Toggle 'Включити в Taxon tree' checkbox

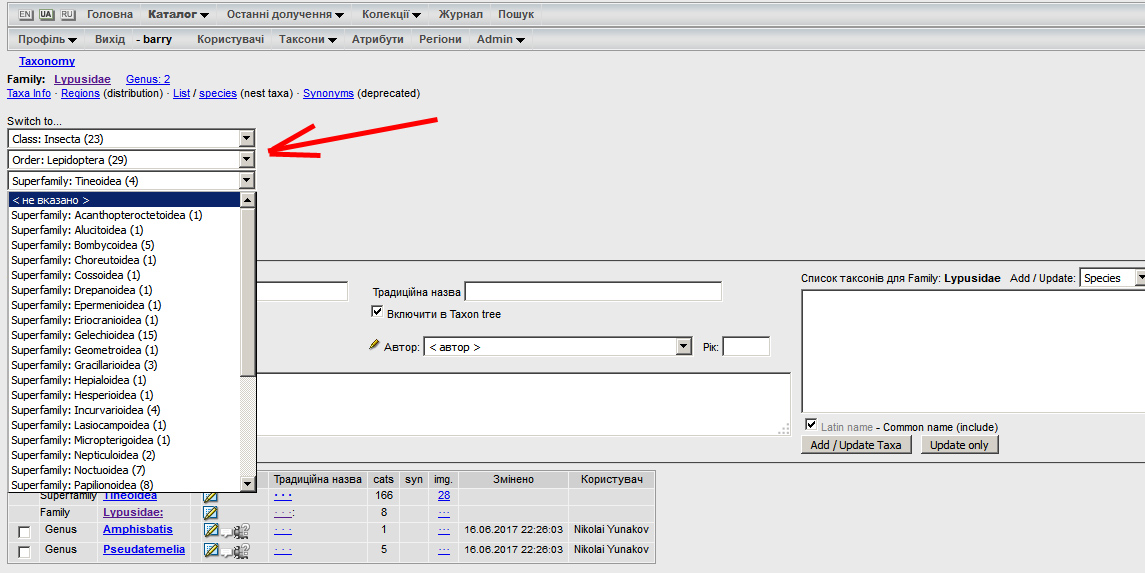(x=378, y=313)
